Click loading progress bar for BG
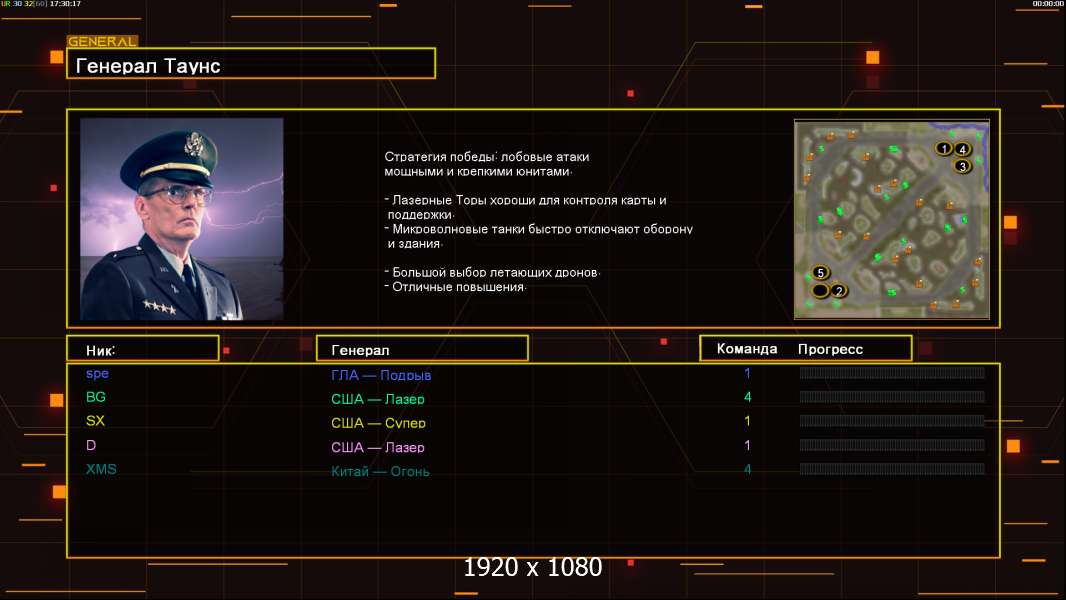The width and height of the screenshot is (1066, 600). (892, 396)
